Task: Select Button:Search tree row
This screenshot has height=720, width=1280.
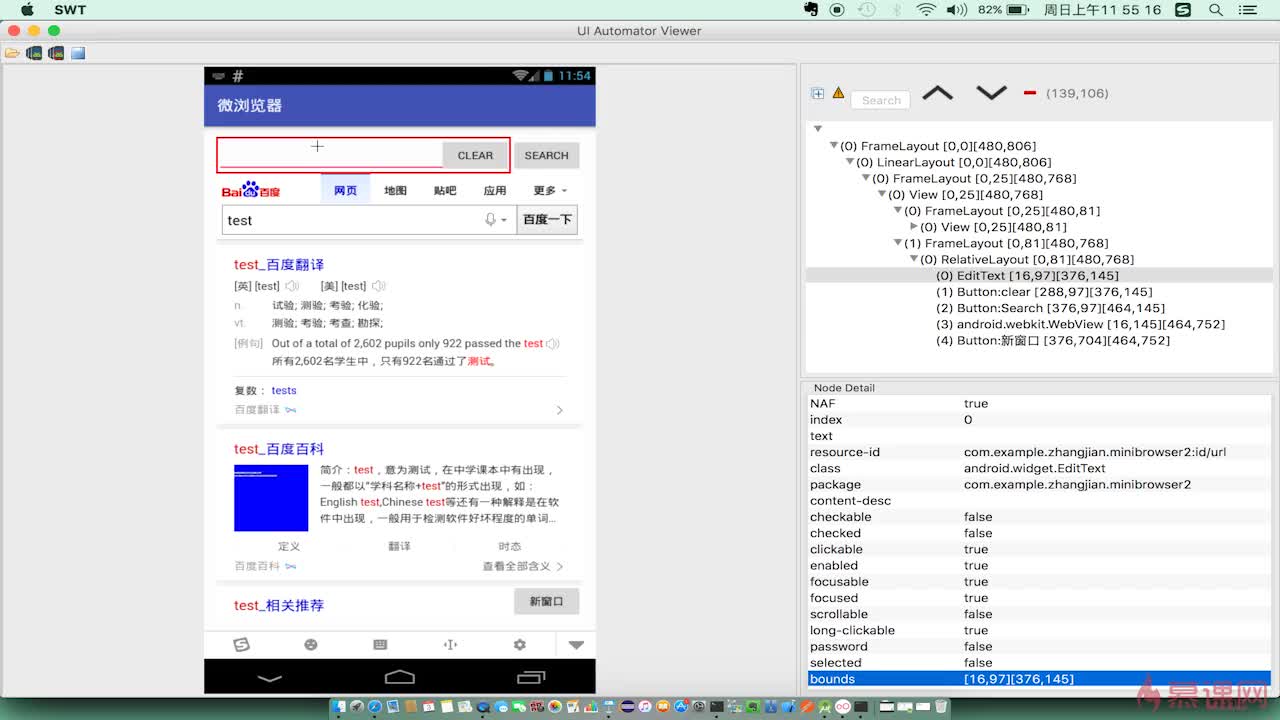Action: [x=1050, y=308]
